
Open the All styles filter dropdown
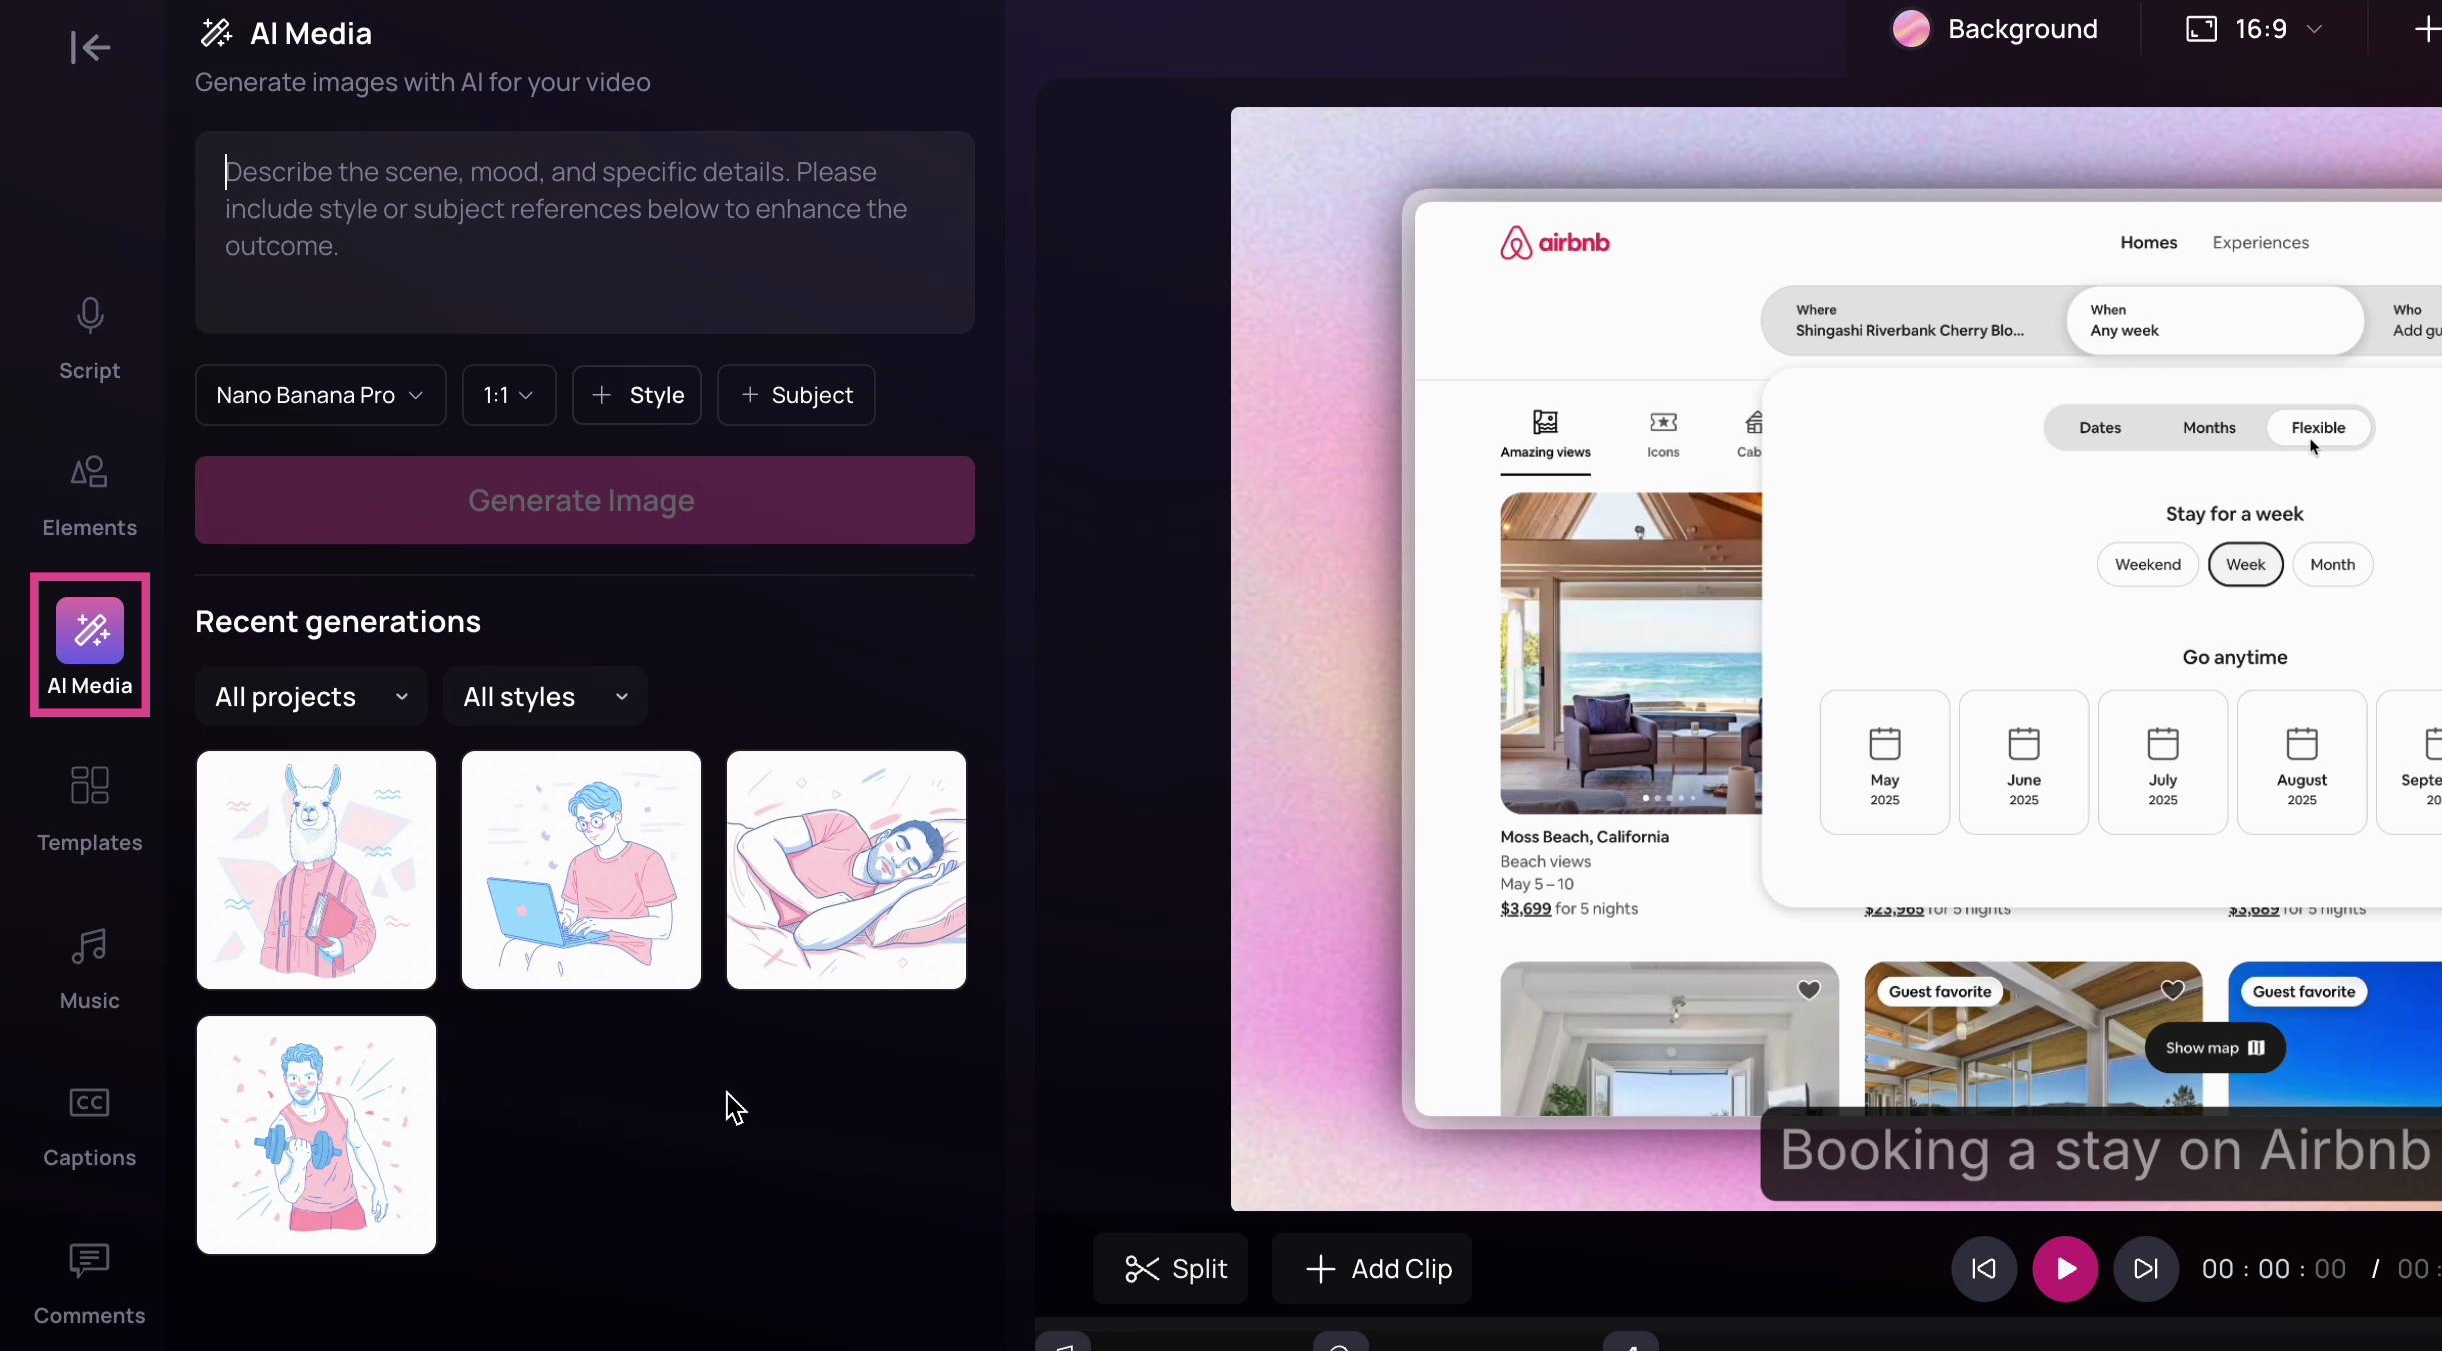pyautogui.click(x=544, y=696)
